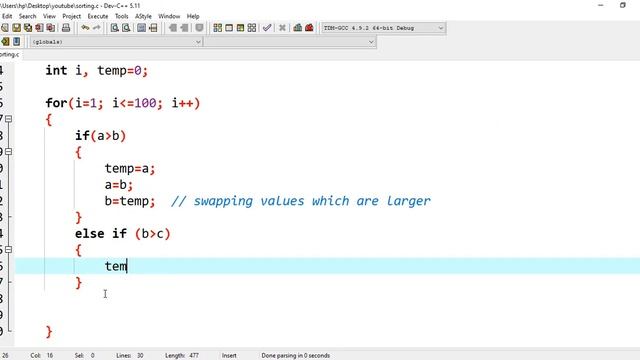Click the 'Col: 16' status entry

click(x=42, y=356)
